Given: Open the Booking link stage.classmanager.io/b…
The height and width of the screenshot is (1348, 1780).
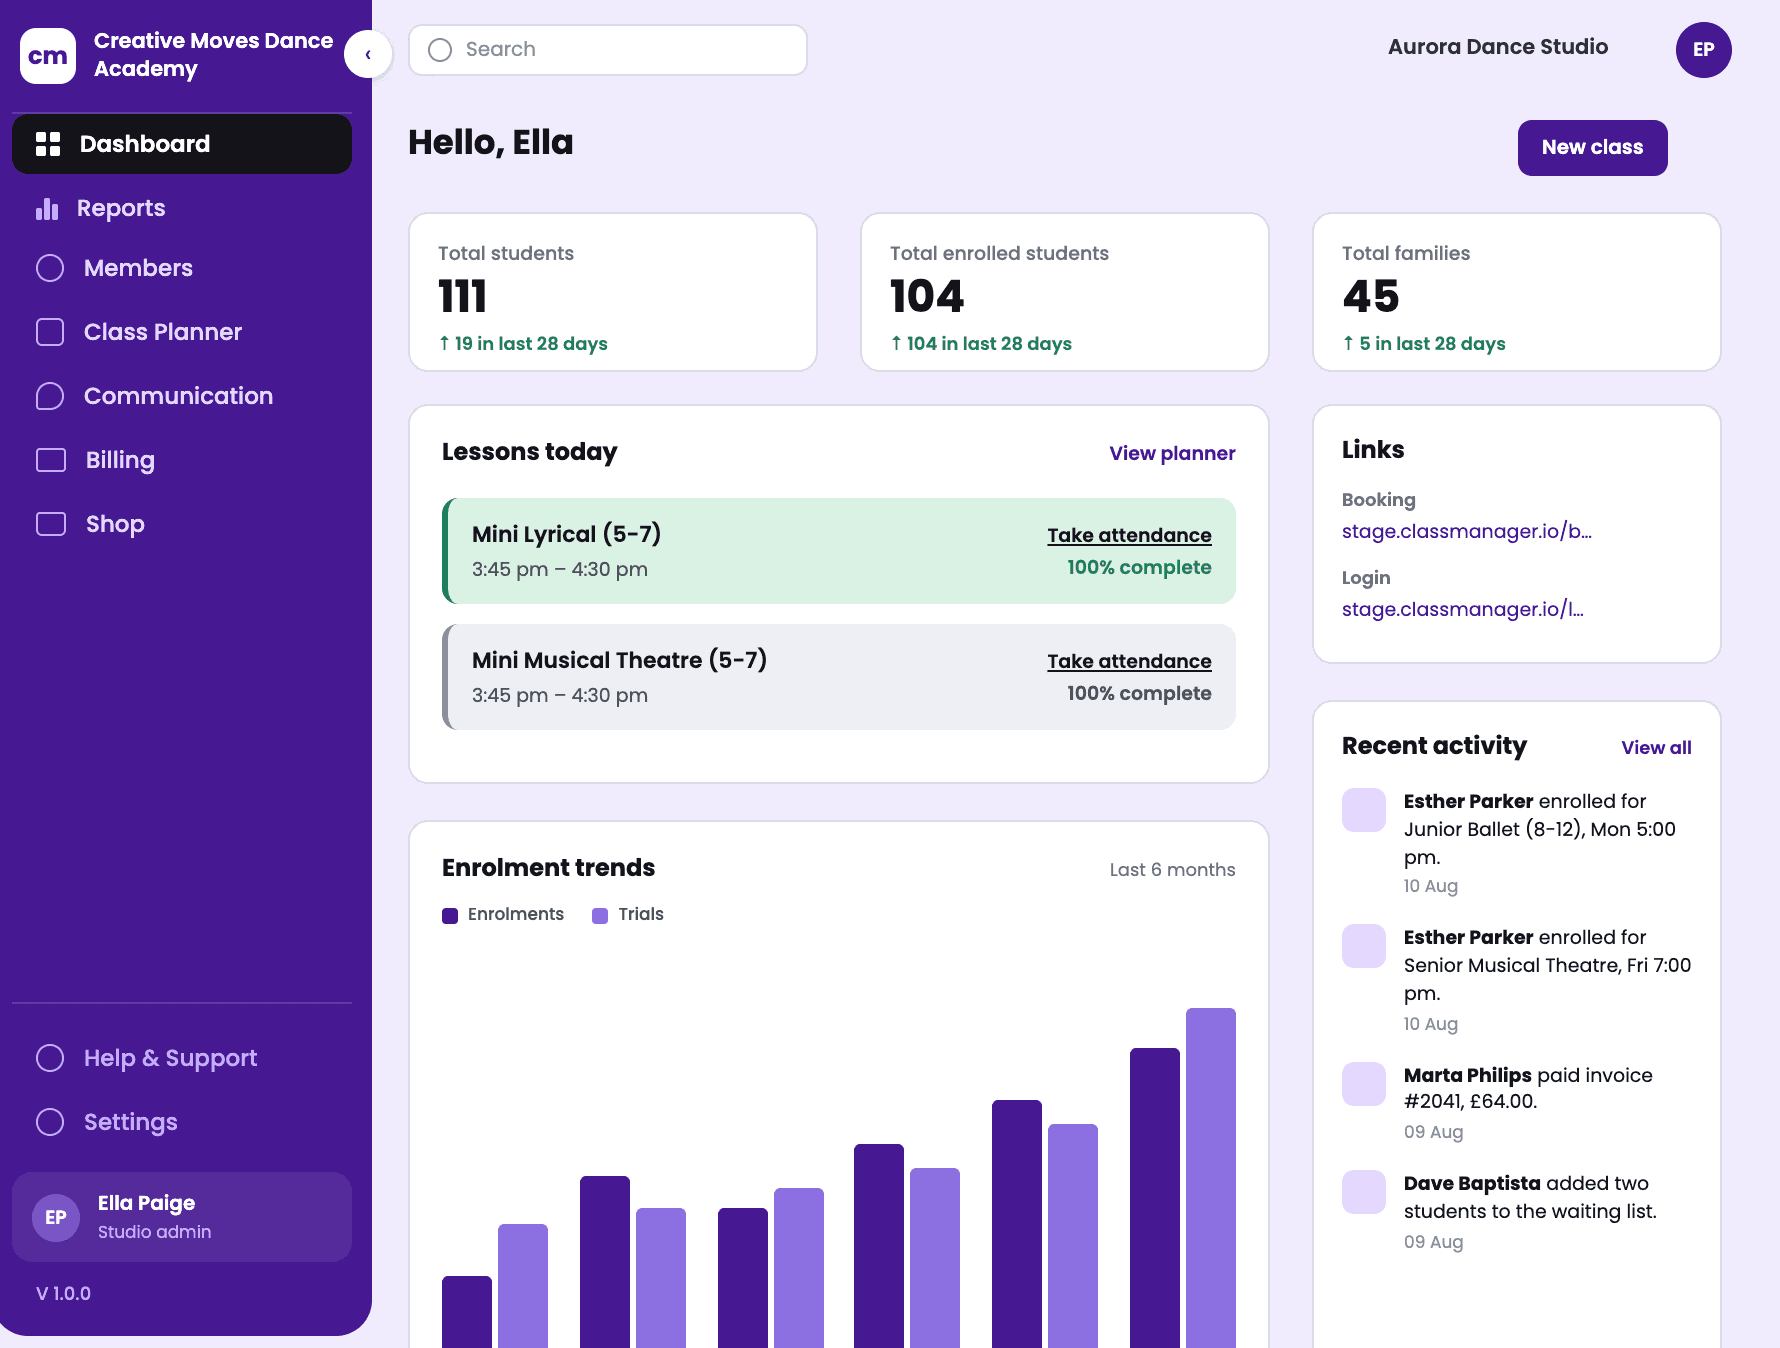Looking at the screenshot, I should point(1466,531).
